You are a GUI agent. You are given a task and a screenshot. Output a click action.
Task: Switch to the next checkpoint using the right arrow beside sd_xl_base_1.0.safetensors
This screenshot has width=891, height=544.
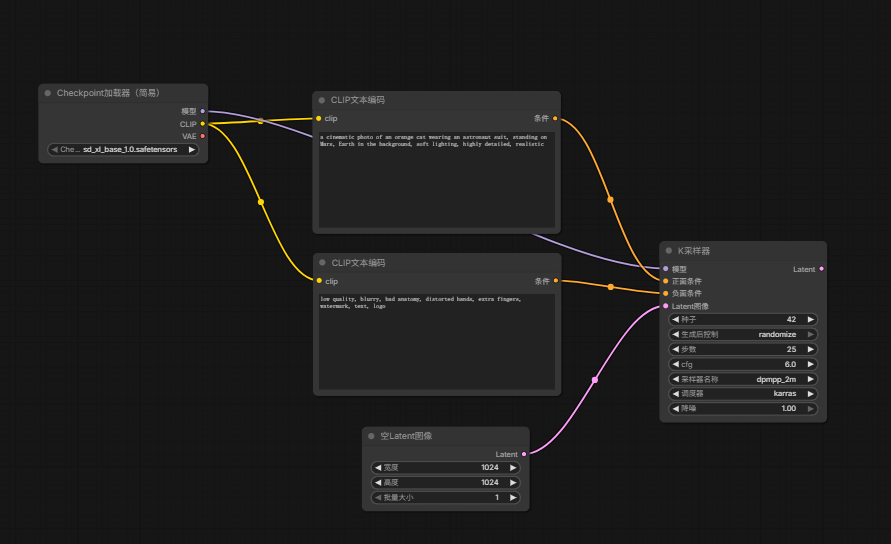[x=192, y=150]
